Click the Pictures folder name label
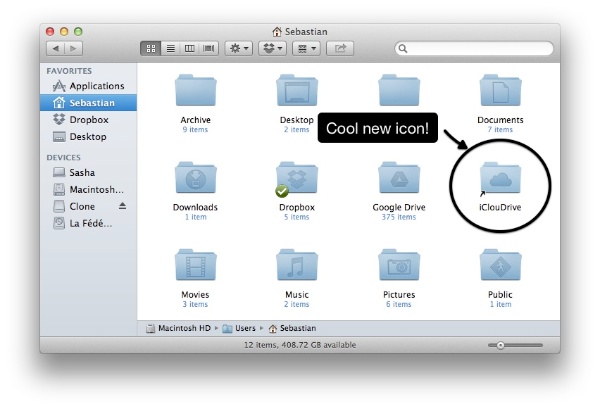 click(399, 294)
